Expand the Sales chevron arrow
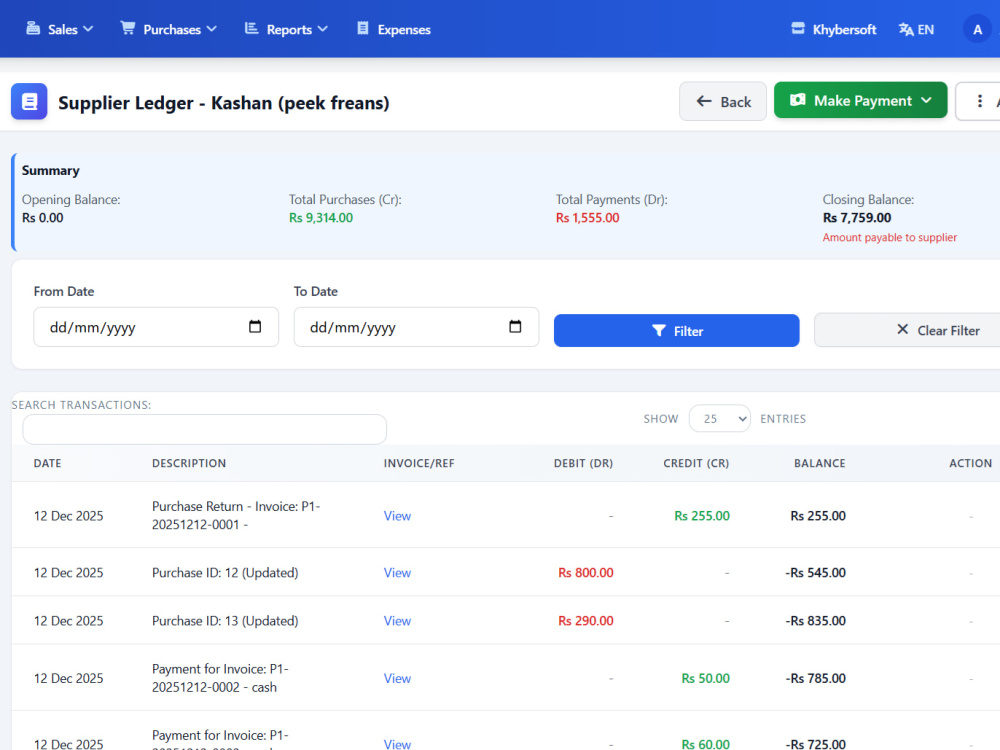The height and width of the screenshot is (750, 1000). [x=88, y=29]
